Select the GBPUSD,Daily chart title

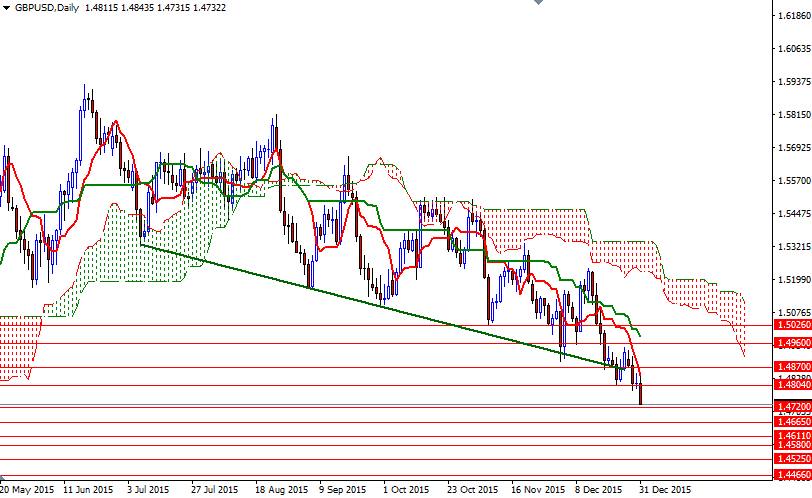point(47,8)
